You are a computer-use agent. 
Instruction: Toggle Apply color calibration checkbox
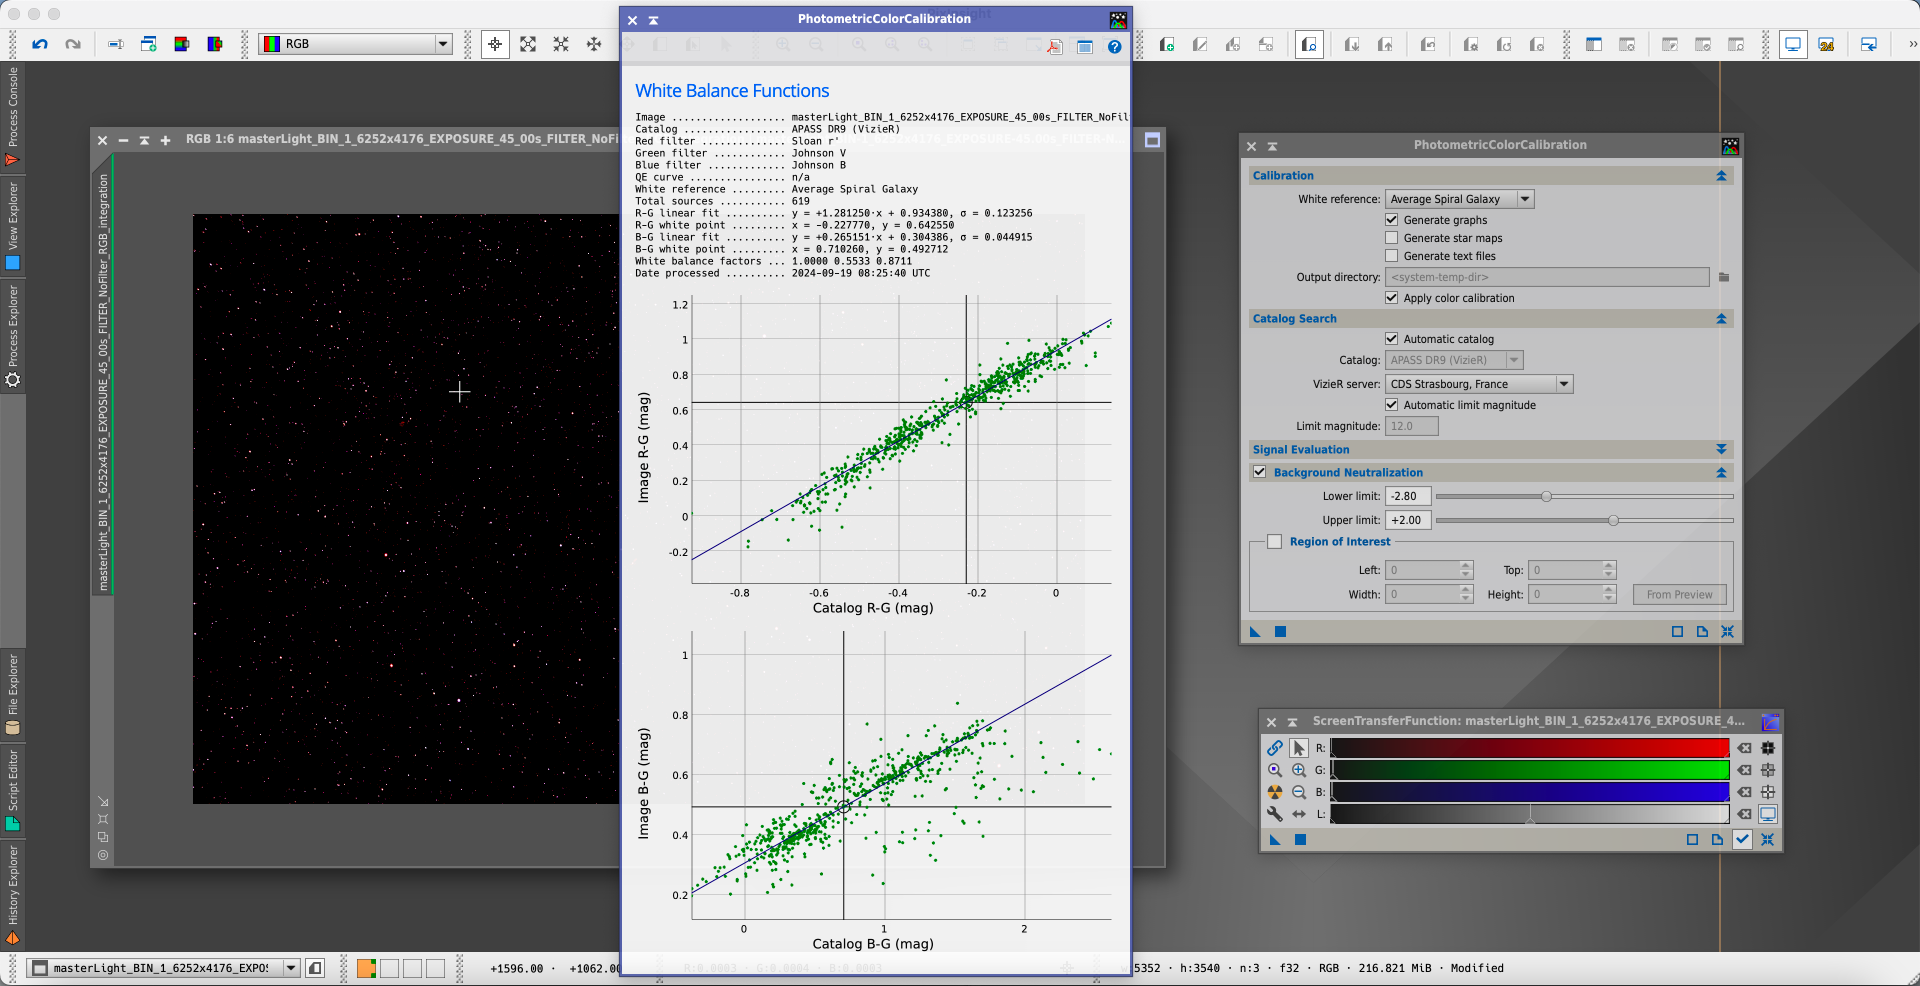pyautogui.click(x=1391, y=298)
